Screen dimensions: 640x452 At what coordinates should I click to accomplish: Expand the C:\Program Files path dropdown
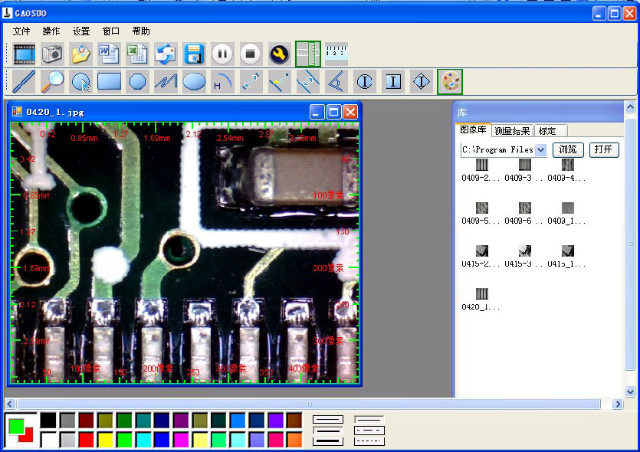coord(541,150)
